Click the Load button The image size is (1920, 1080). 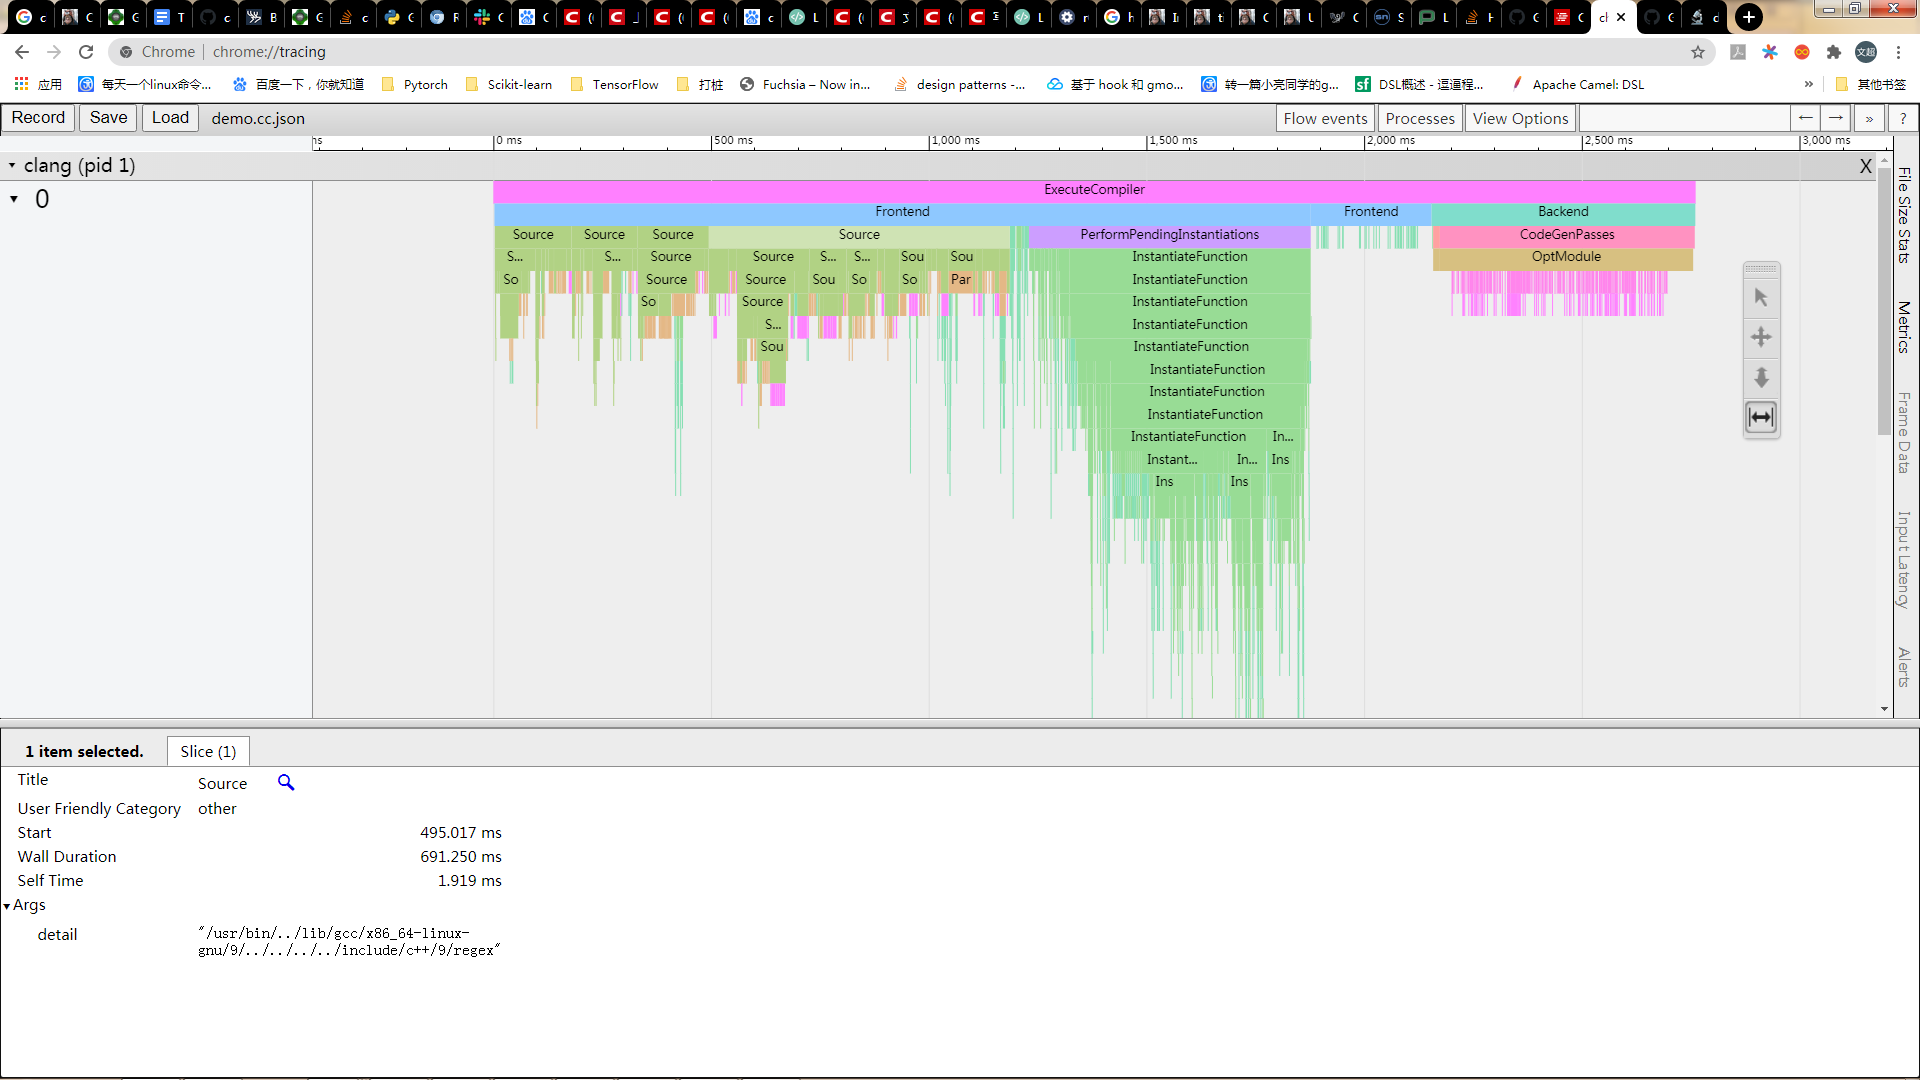(x=169, y=117)
